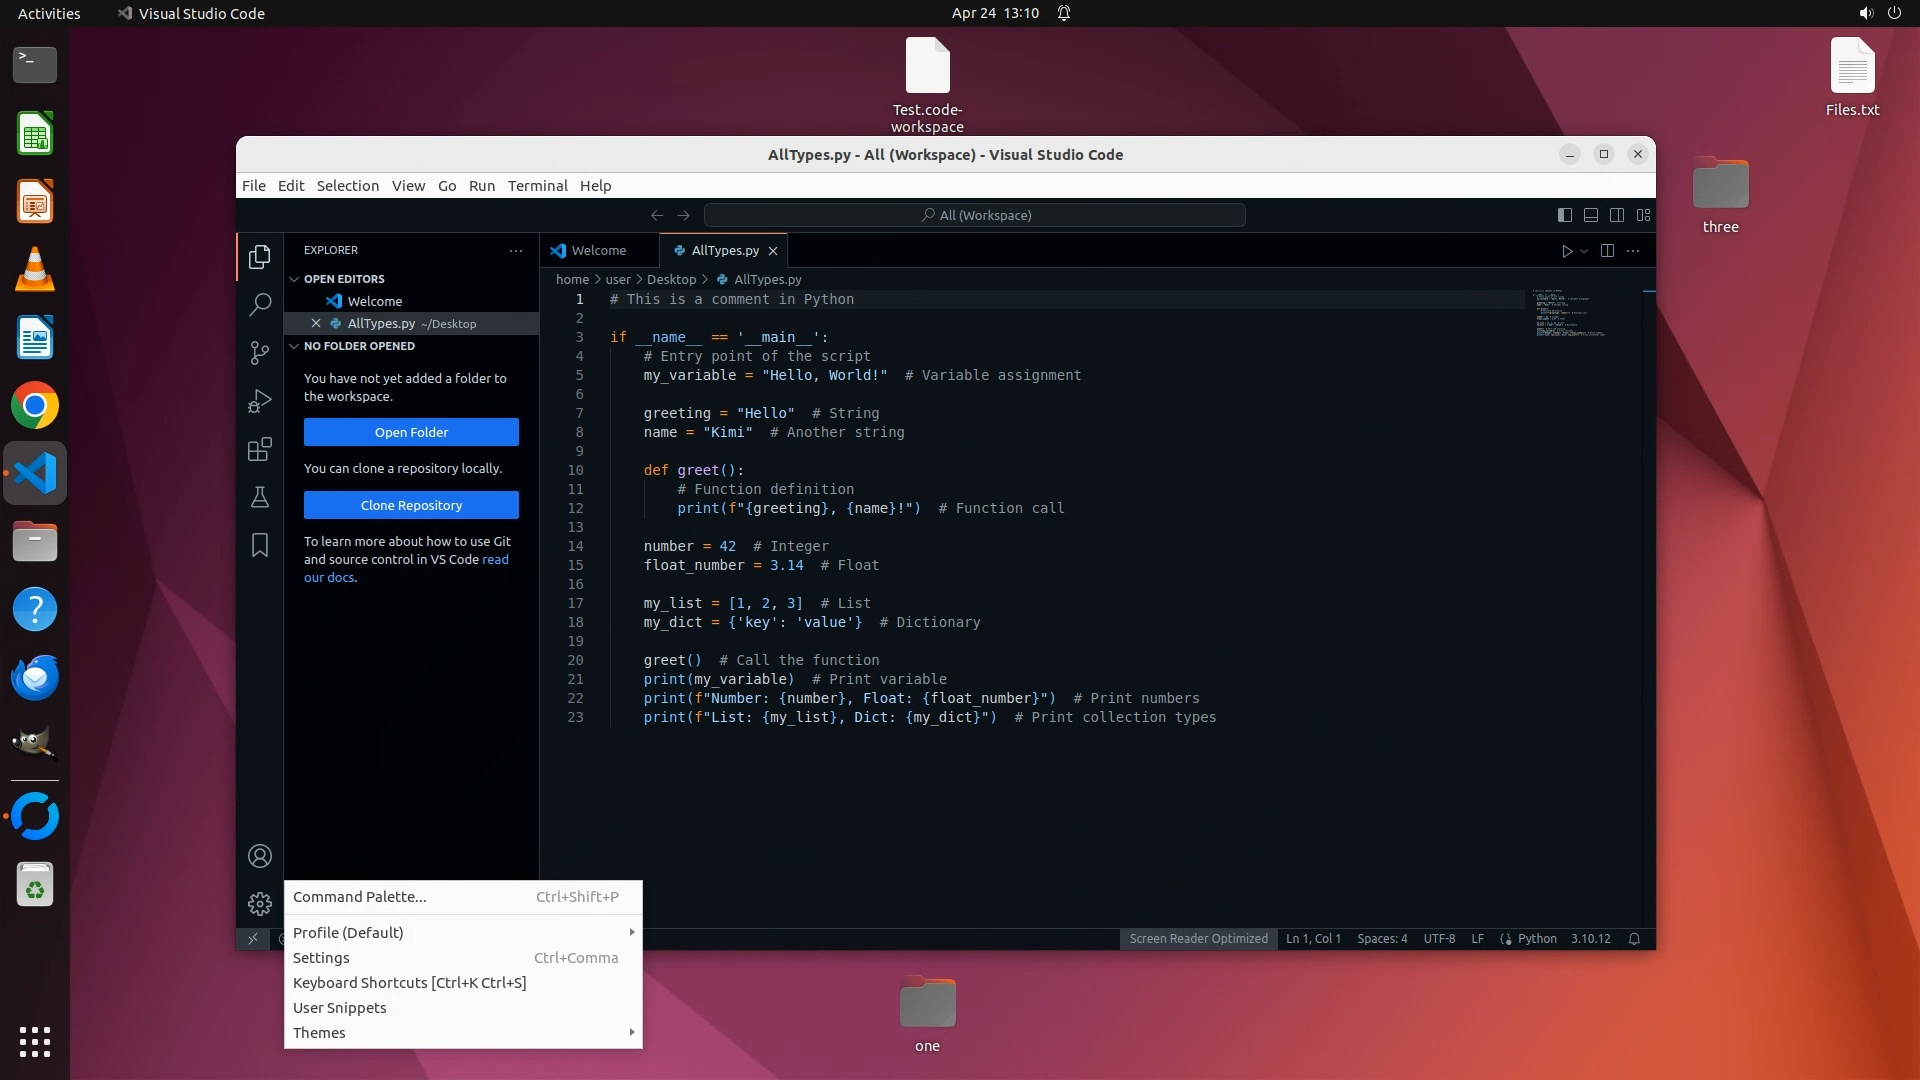The height and width of the screenshot is (1080, 1920).
Task: Toggle the Secondary Side Bar layout icon
Action: 1617,215
